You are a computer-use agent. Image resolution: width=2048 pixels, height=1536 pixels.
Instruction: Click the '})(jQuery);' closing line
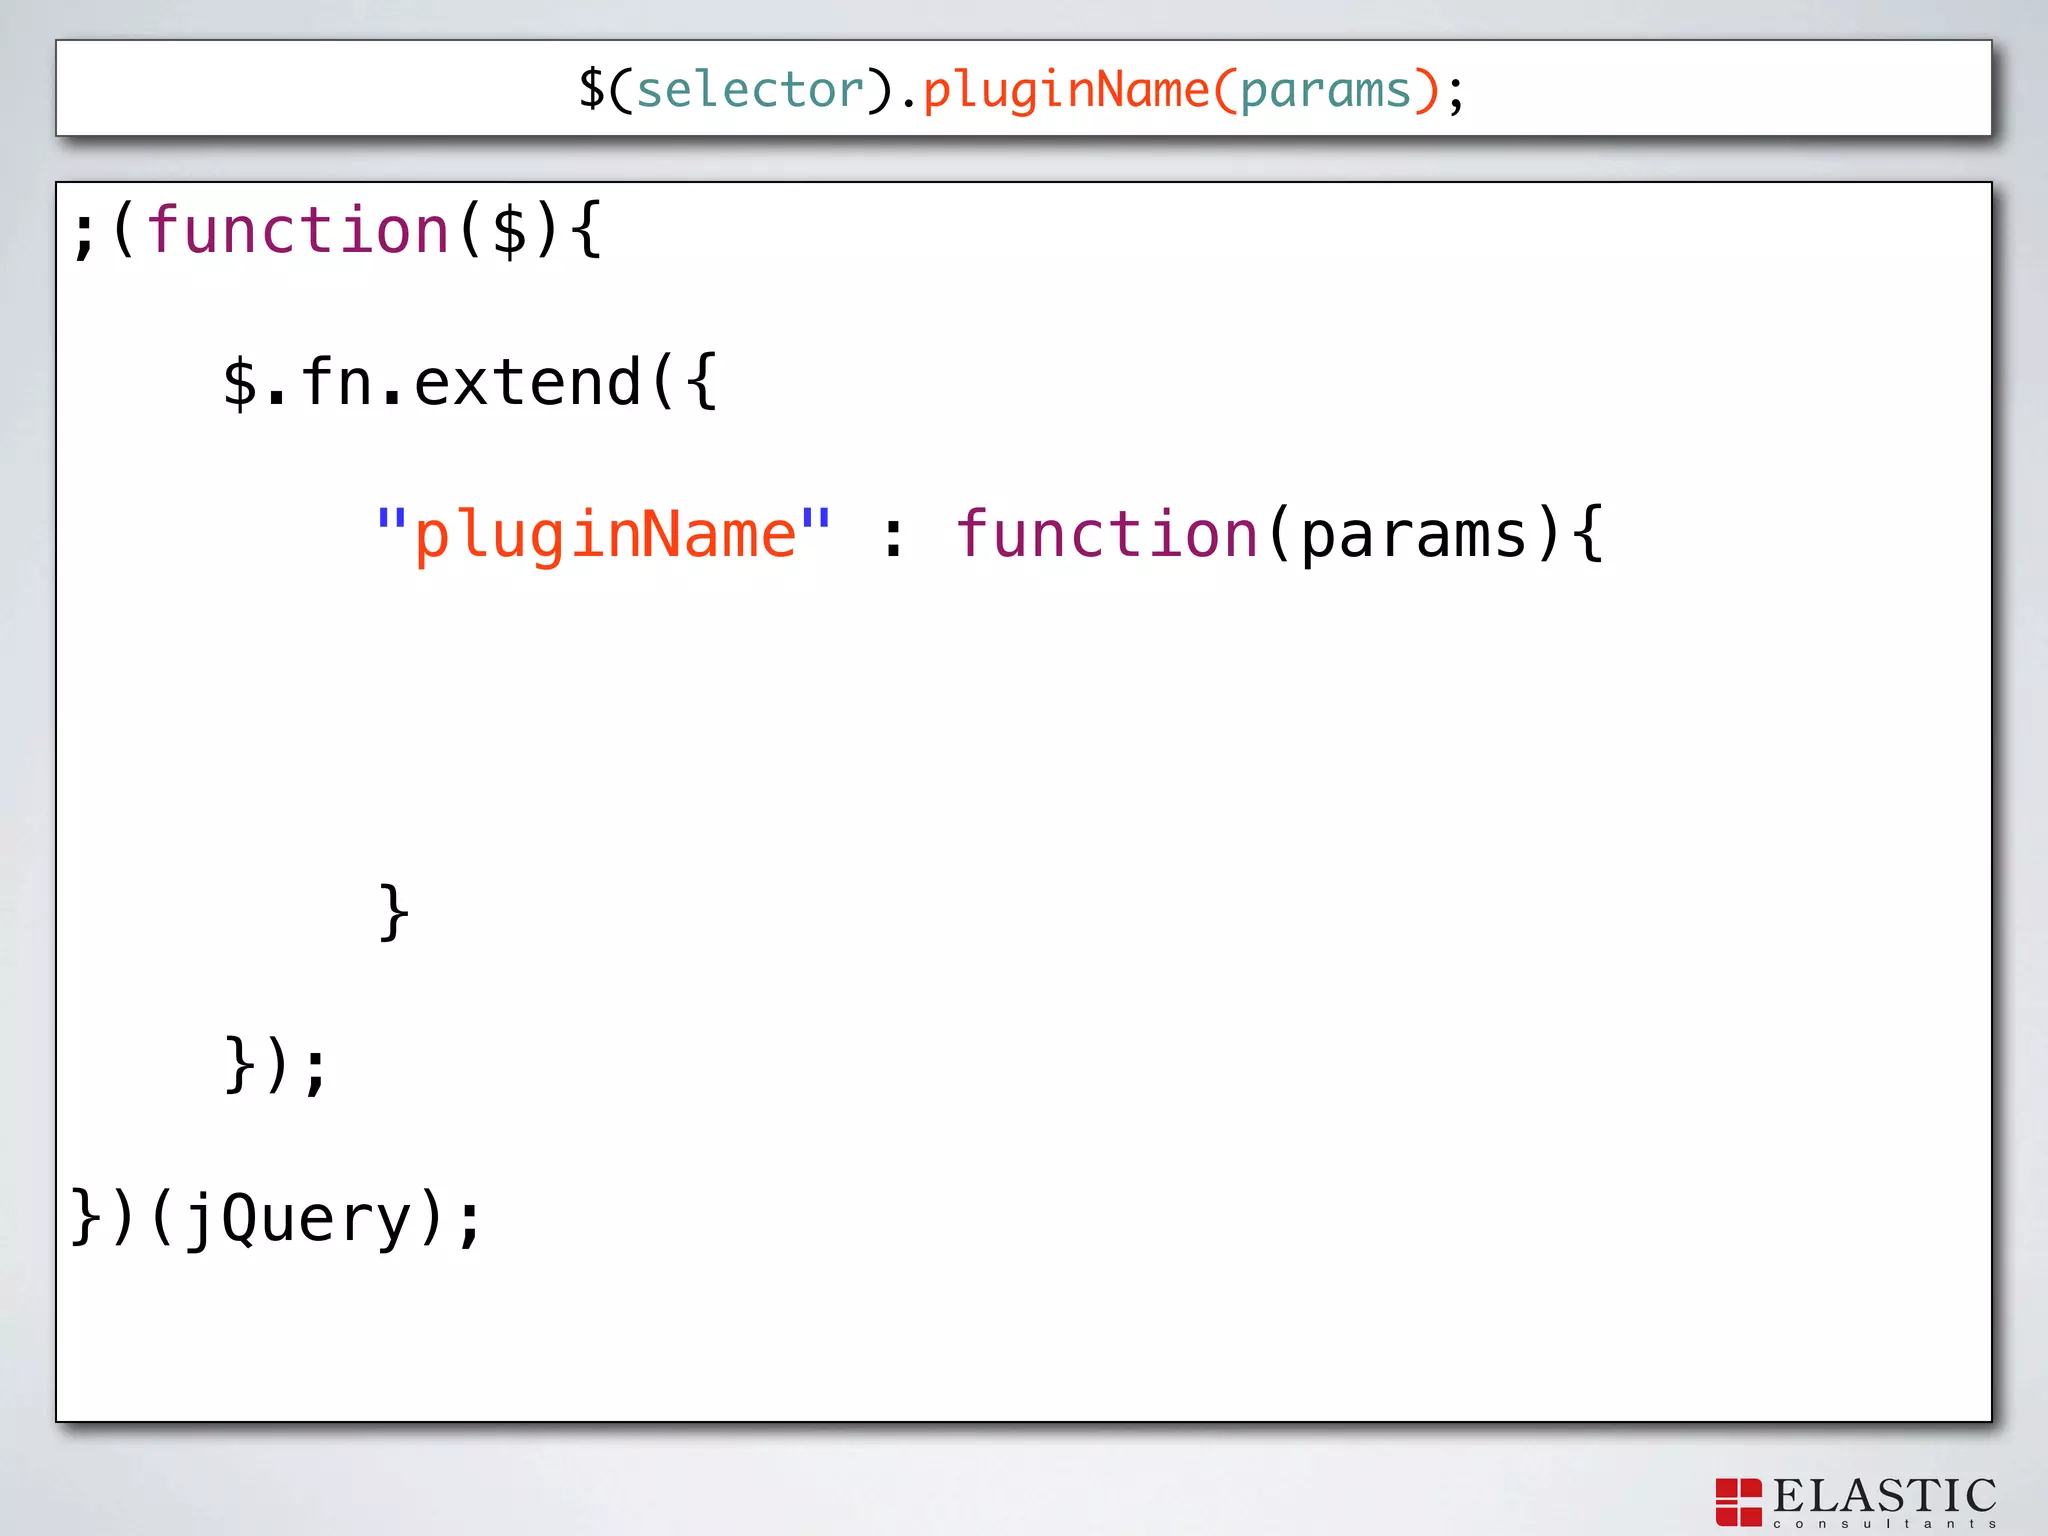(x=277, y=1218)
